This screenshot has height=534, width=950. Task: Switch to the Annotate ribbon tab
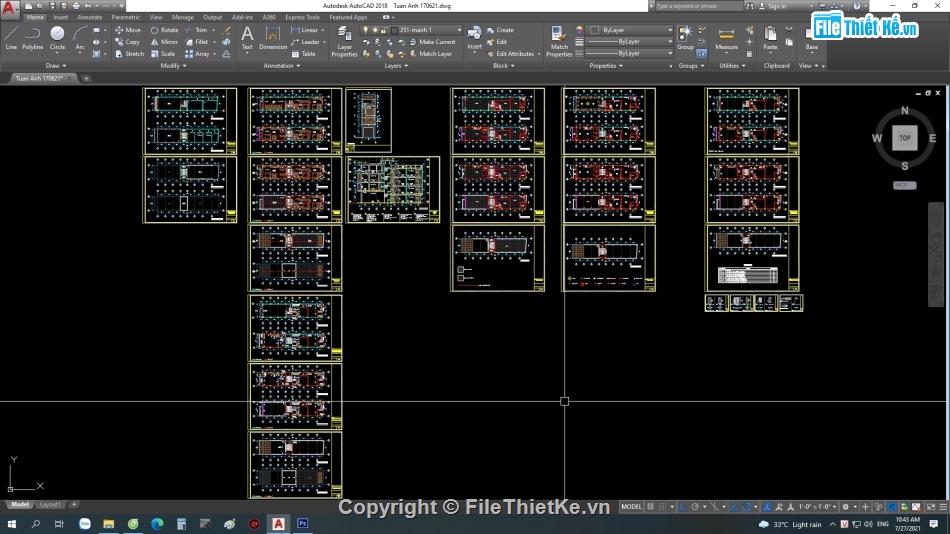89,18
